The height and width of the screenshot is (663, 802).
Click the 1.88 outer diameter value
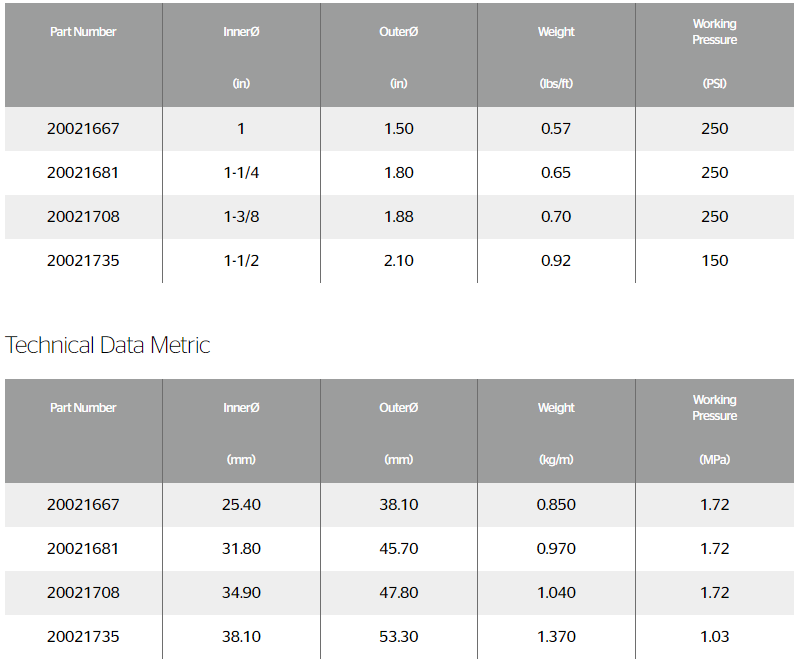coord(398,216)
